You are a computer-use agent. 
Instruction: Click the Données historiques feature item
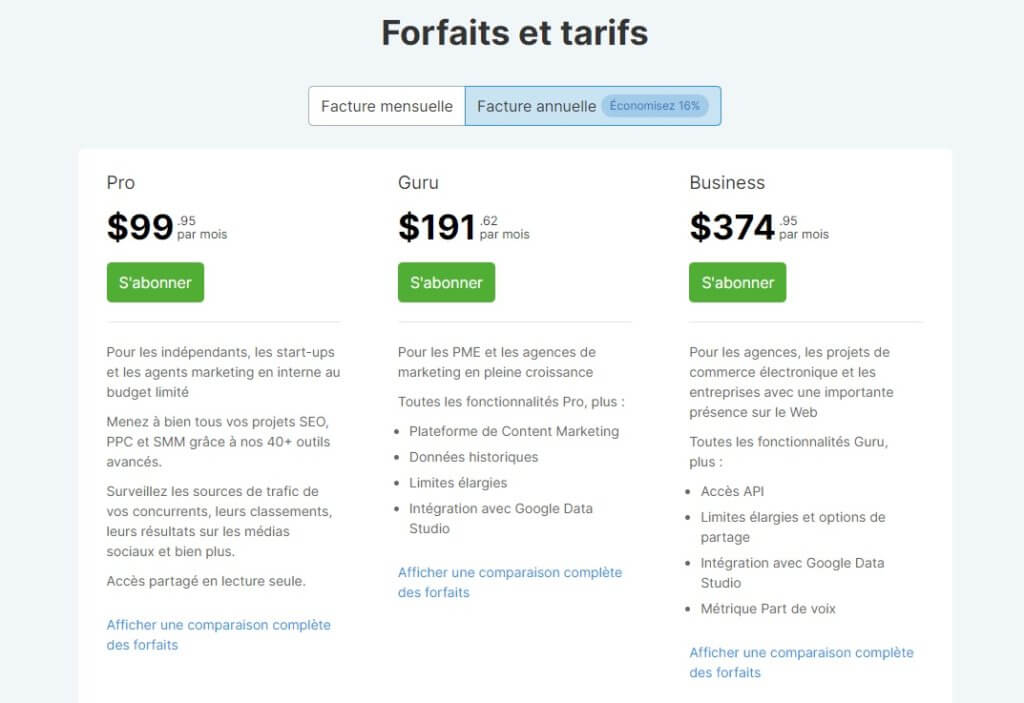click(x=473, y=457)
